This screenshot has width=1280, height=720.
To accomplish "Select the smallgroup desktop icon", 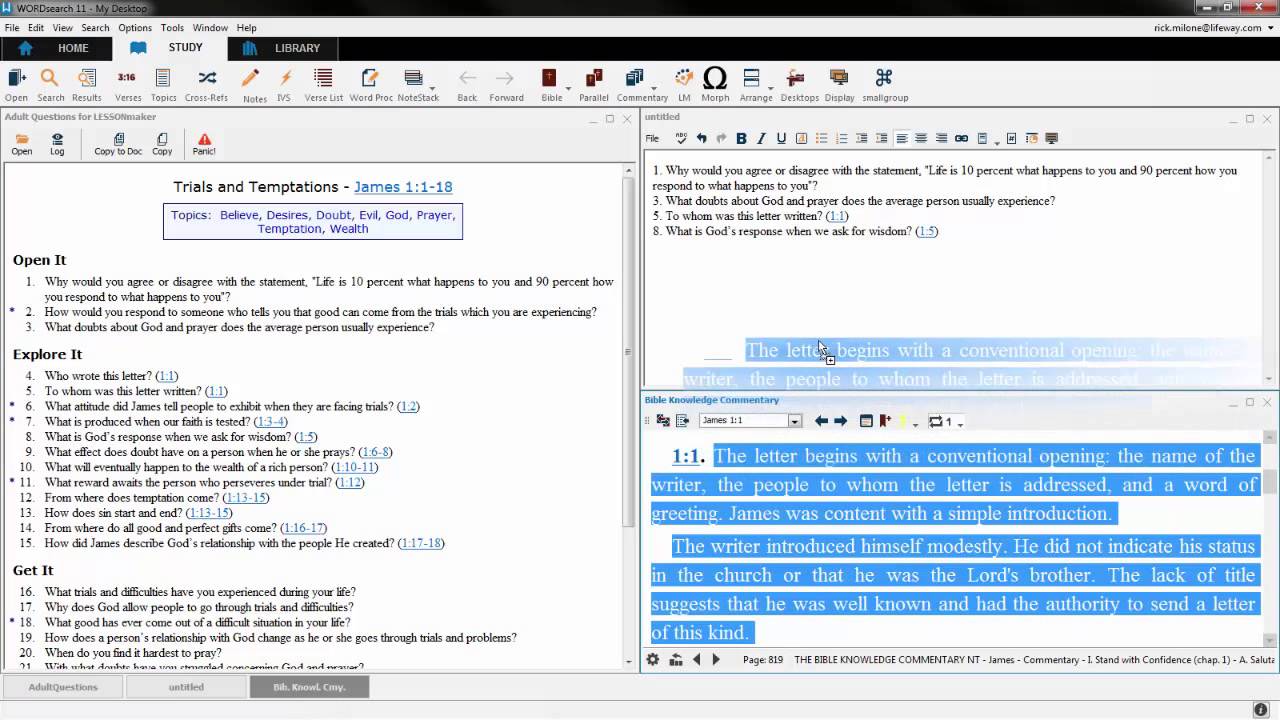I will point(884,85).
